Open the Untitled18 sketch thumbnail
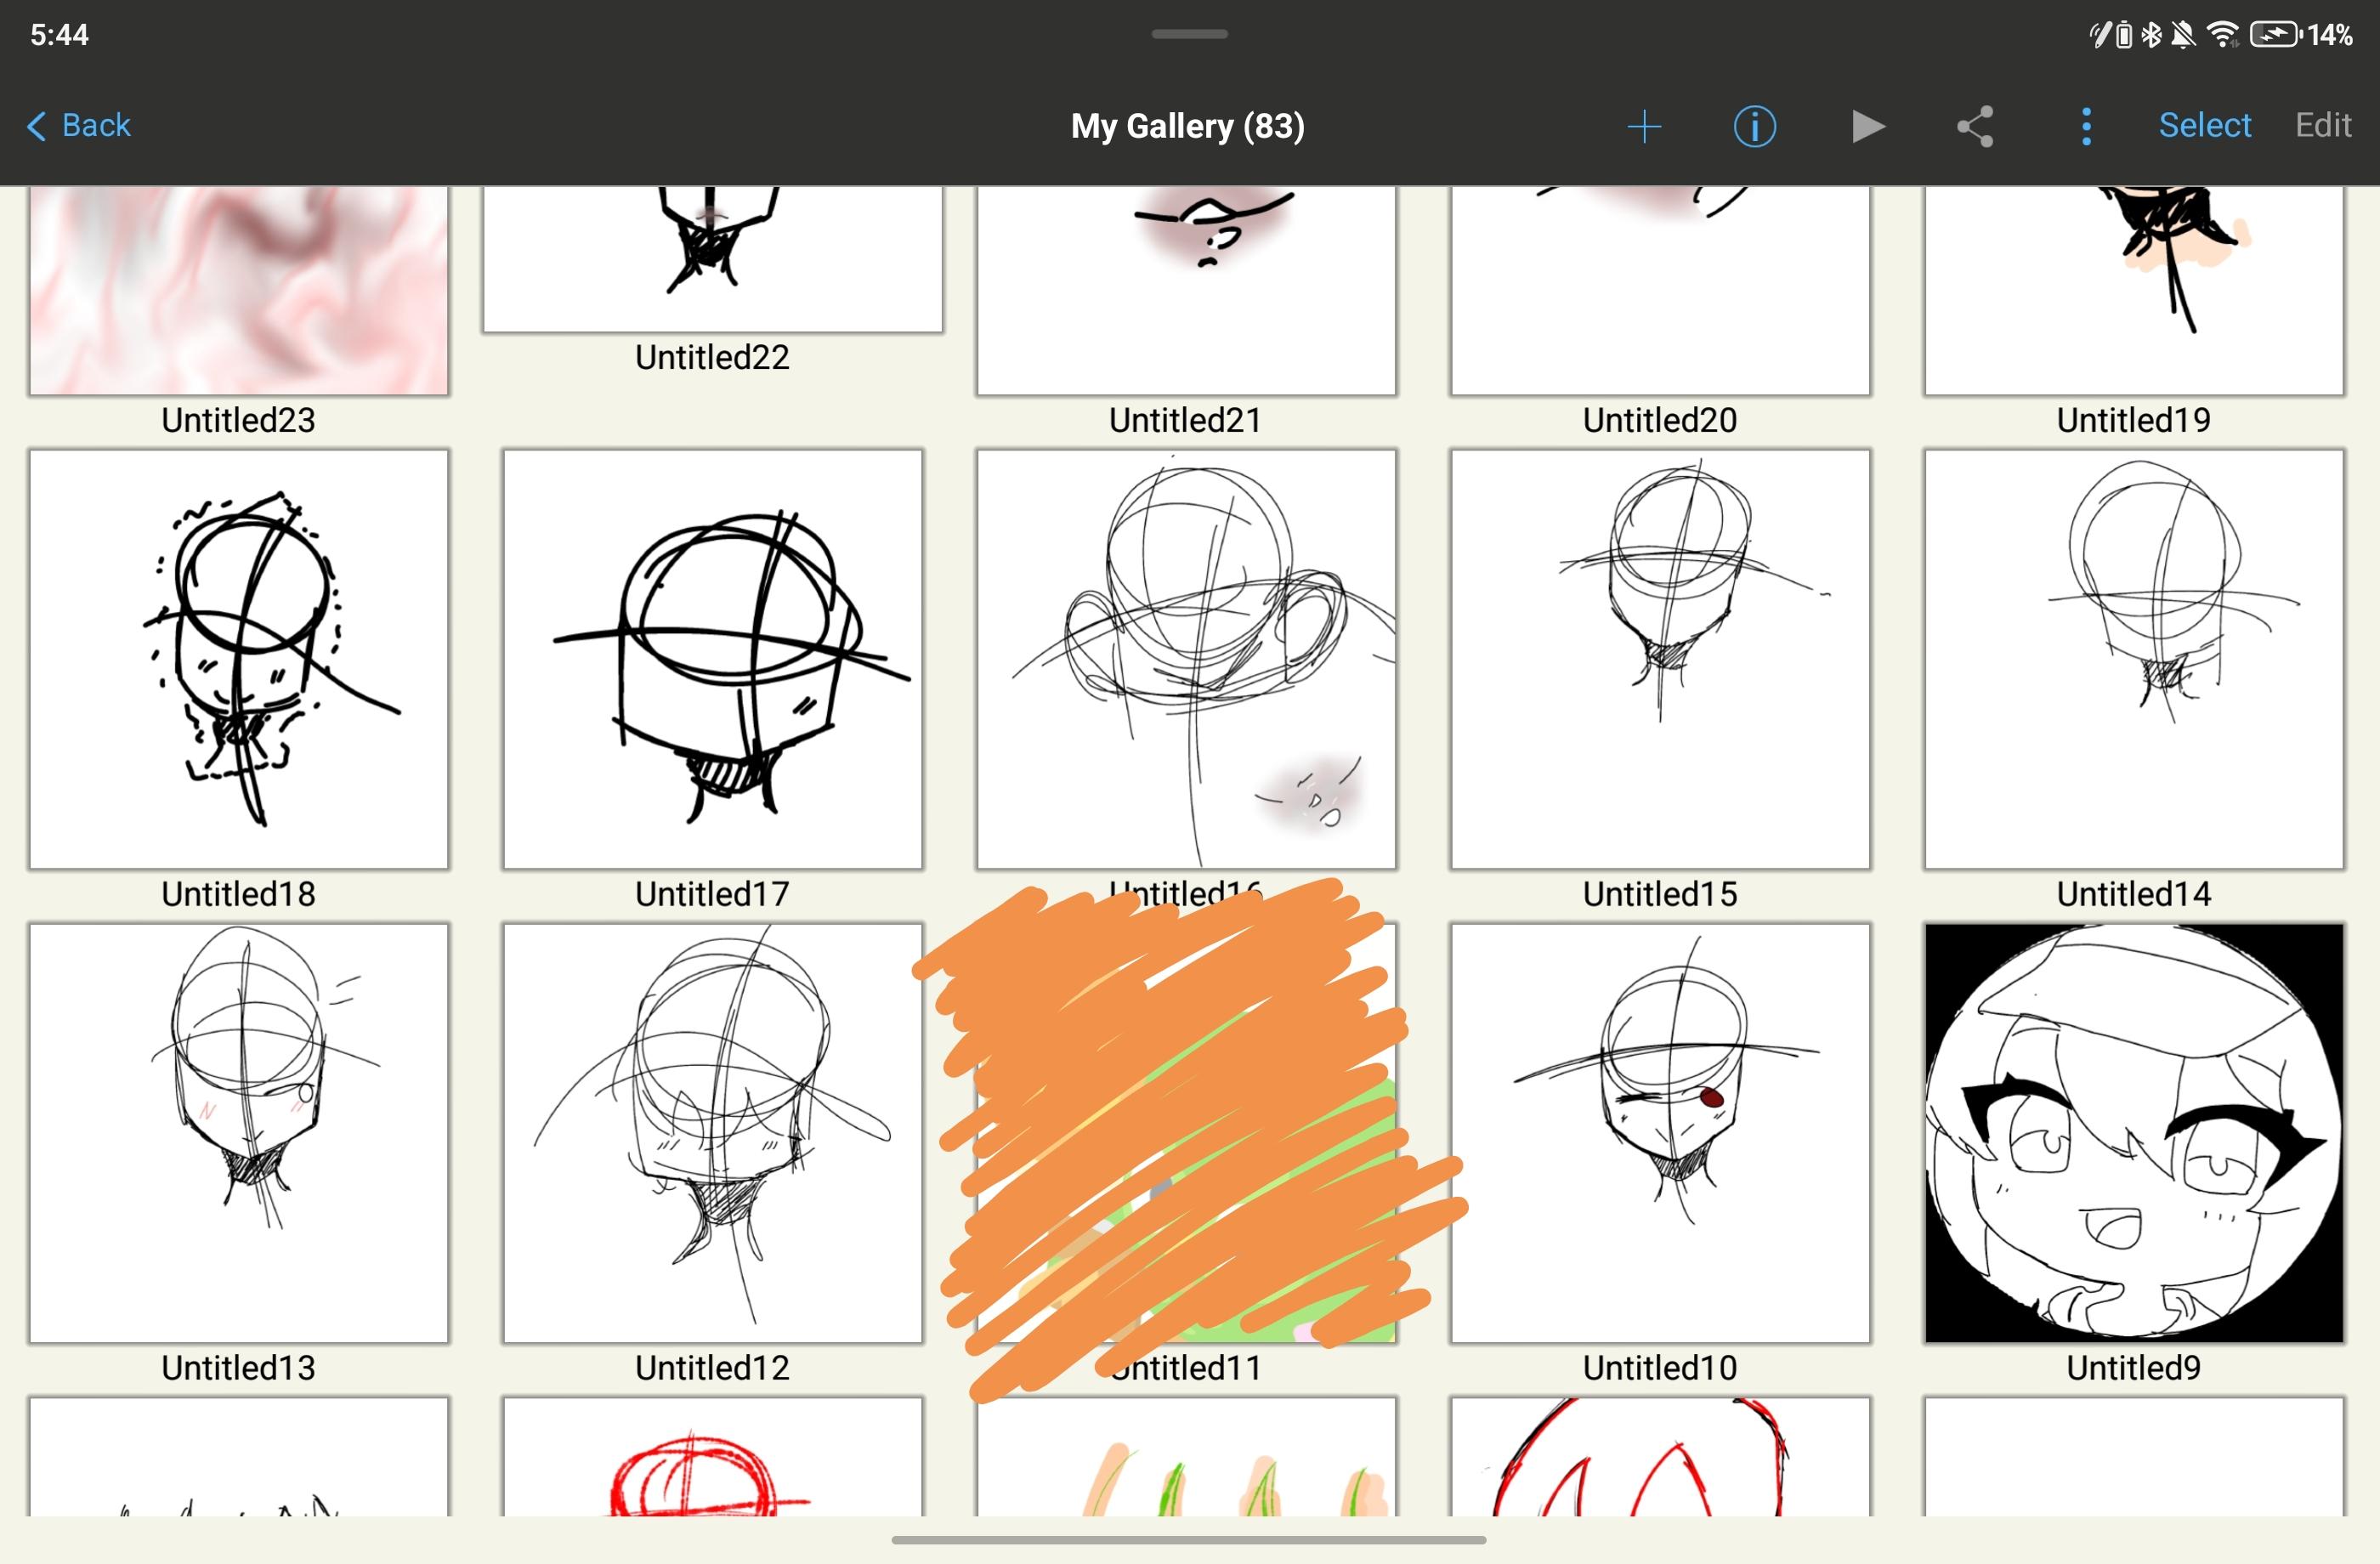2380x1564 pixels. point(239,659)
